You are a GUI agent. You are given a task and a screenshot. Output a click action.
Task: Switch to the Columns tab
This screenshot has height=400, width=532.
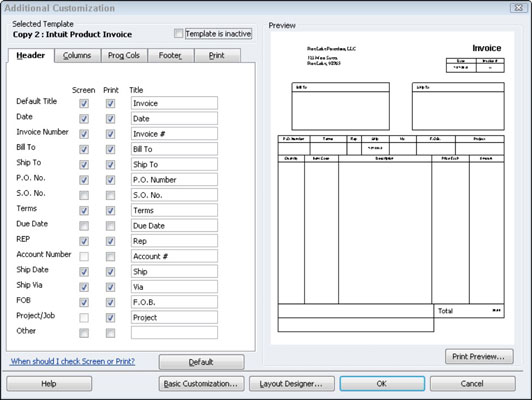77,55
